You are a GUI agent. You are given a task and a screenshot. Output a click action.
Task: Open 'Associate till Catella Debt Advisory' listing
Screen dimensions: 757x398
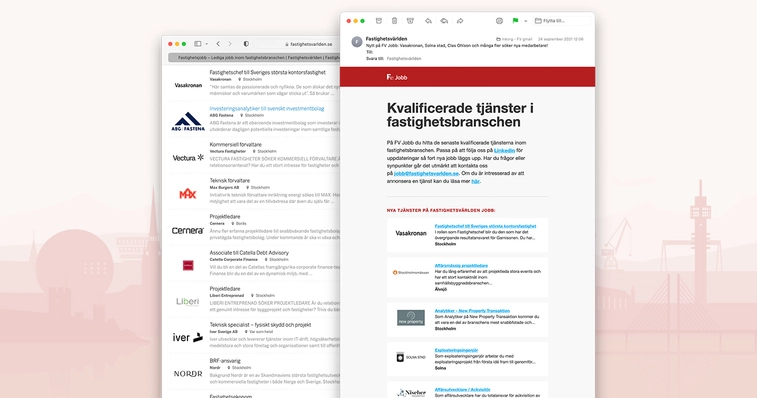(249, 253)
